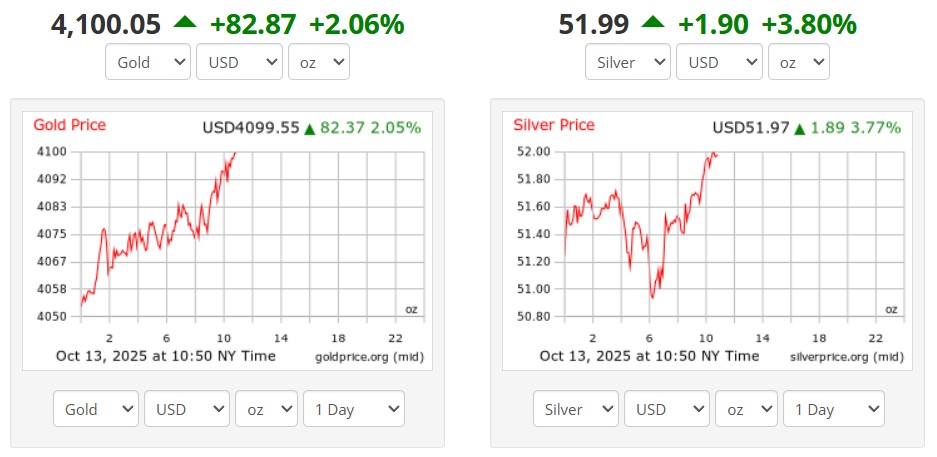
Task: Expand the Silver dropdown below silver chart
Action: (576, 409)
